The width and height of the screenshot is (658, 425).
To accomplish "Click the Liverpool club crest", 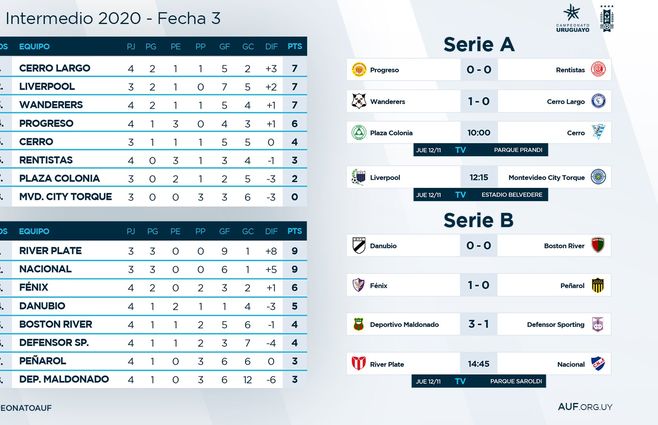I will click(x=358, y=177).
